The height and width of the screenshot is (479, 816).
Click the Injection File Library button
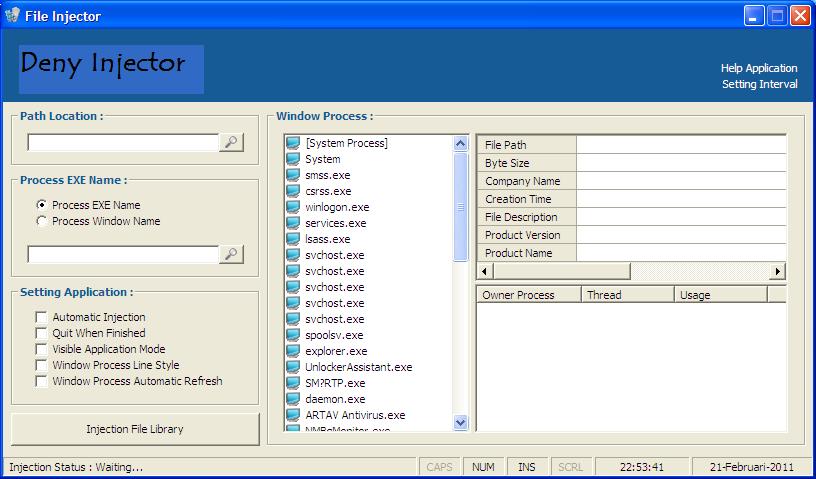[135, 430]
